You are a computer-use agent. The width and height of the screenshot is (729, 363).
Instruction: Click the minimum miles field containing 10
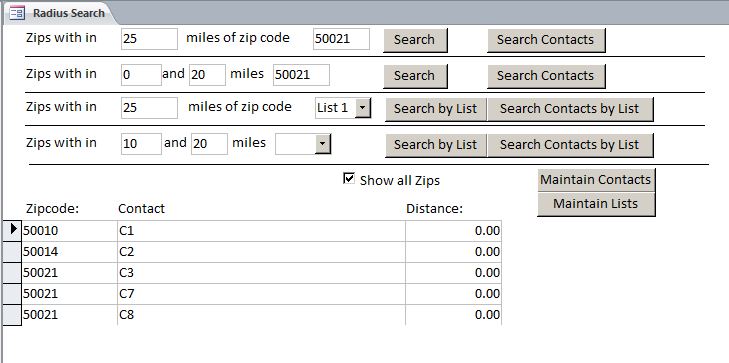click(x=141, y=144)
